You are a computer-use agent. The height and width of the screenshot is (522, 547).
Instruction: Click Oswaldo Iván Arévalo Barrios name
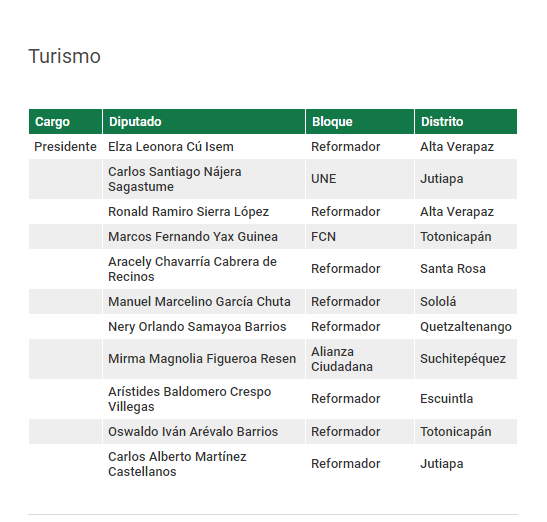click(x=193, y=432)
